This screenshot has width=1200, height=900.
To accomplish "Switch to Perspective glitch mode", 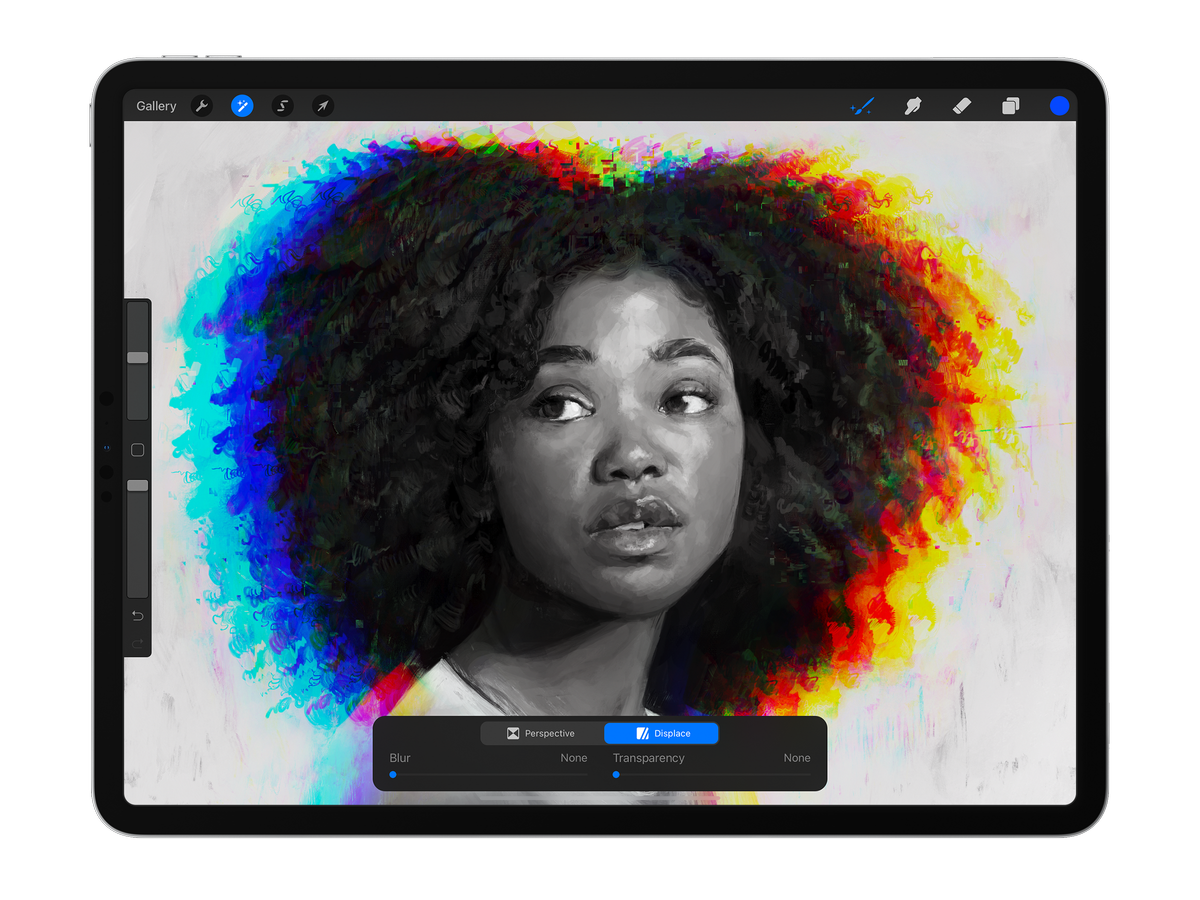I will click(x=541, y=733).
